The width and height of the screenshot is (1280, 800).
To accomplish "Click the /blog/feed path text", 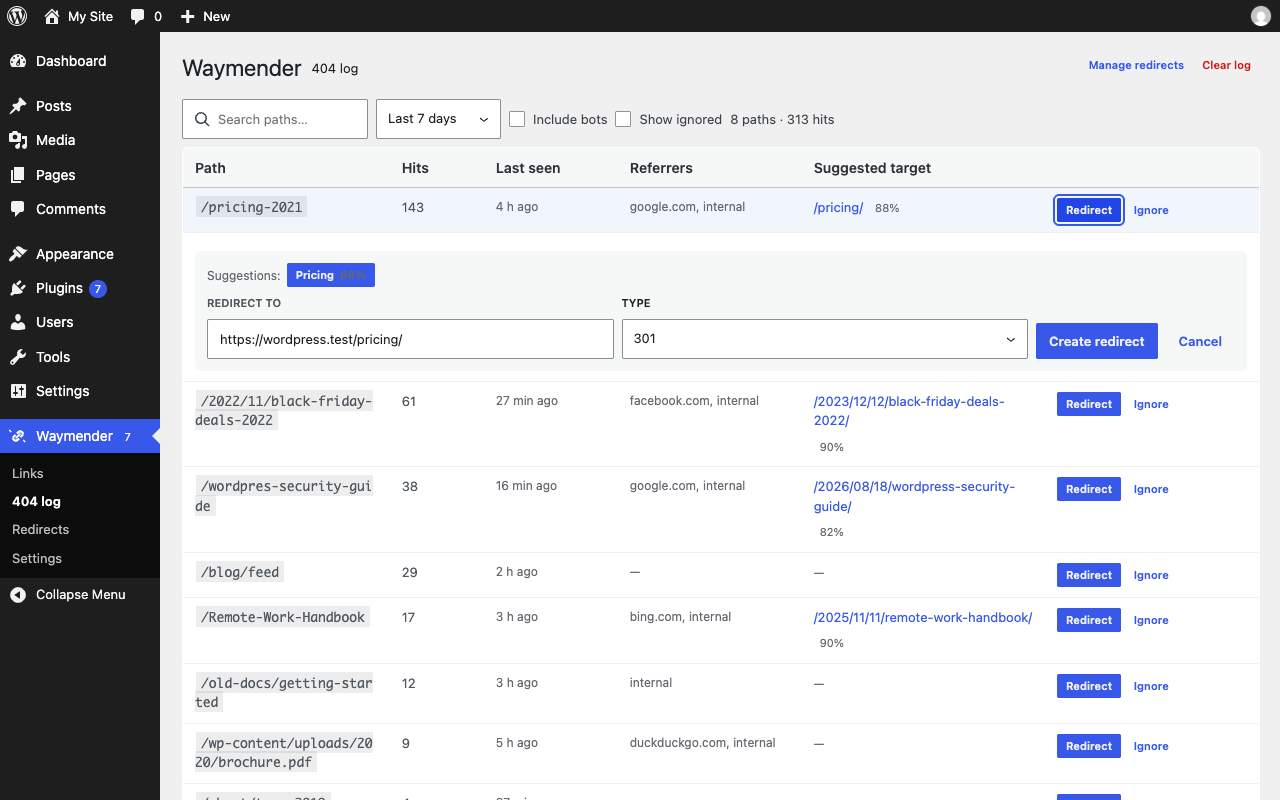I will (x=240, y=572).
